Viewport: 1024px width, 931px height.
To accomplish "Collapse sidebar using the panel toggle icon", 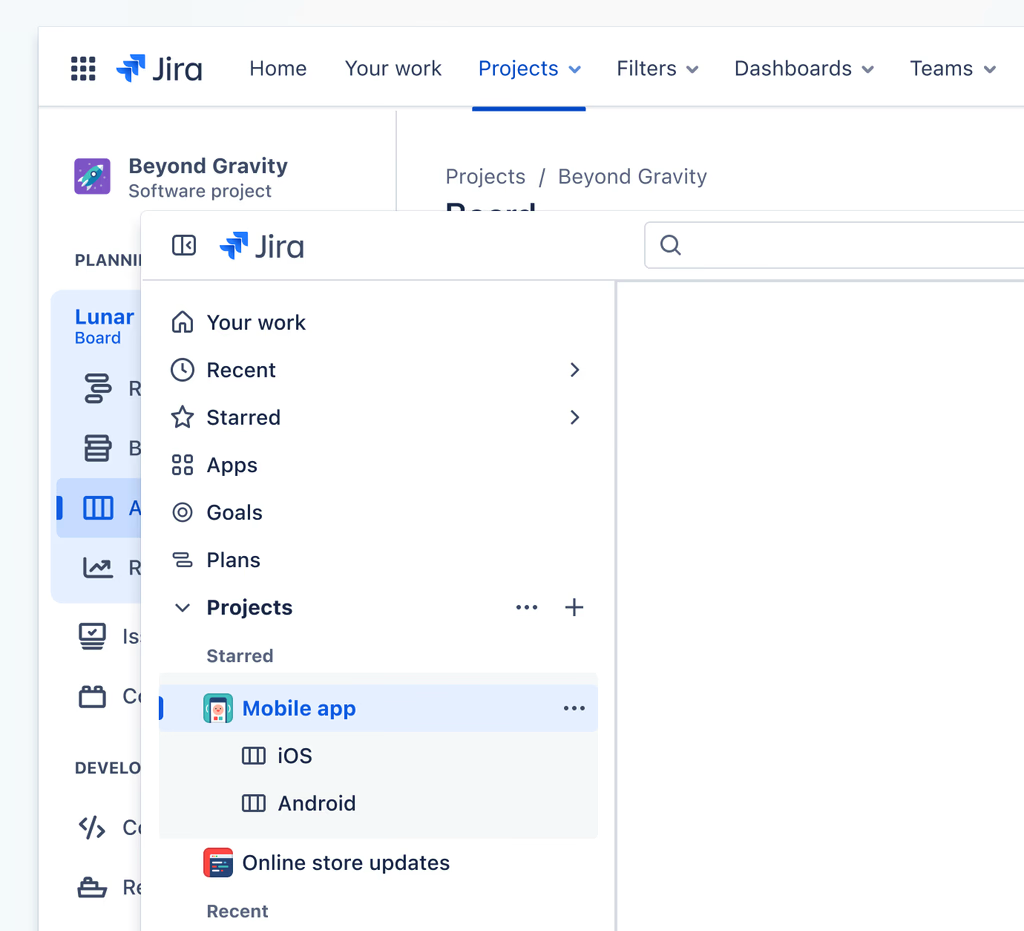I will point(184,246).
